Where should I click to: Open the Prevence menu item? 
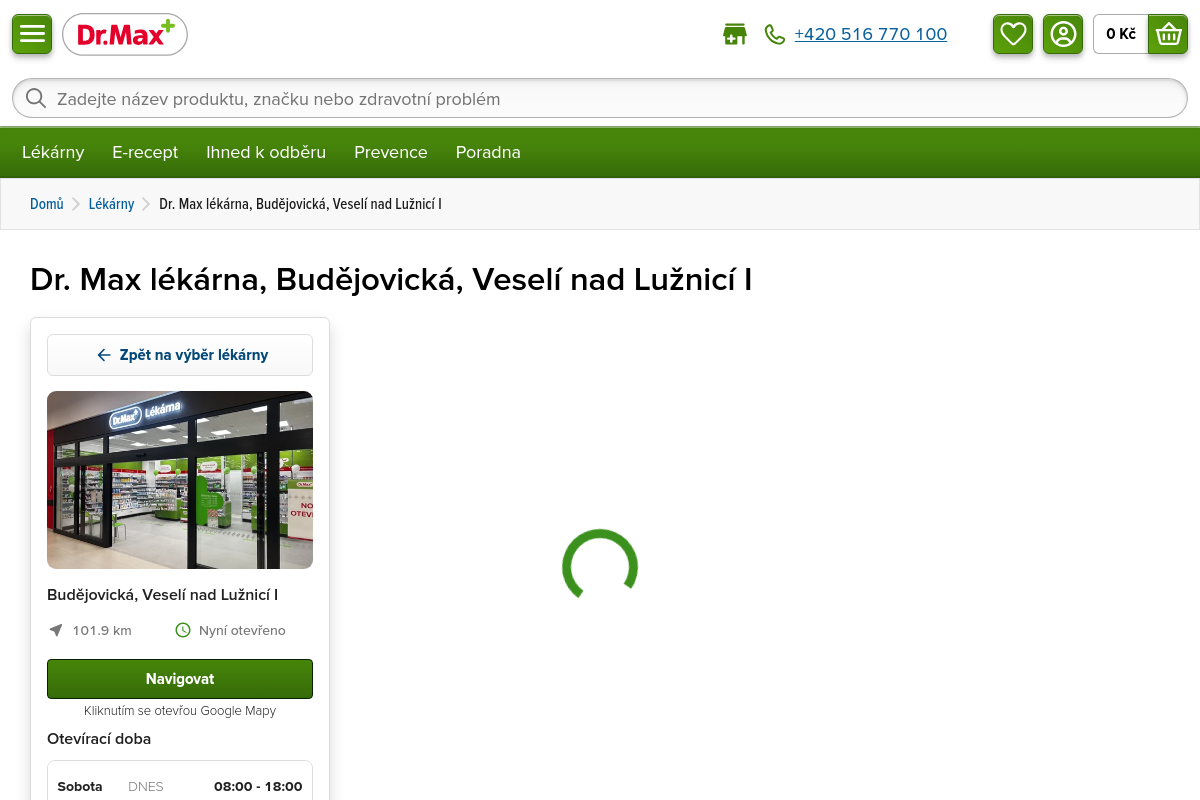(391, 152)
